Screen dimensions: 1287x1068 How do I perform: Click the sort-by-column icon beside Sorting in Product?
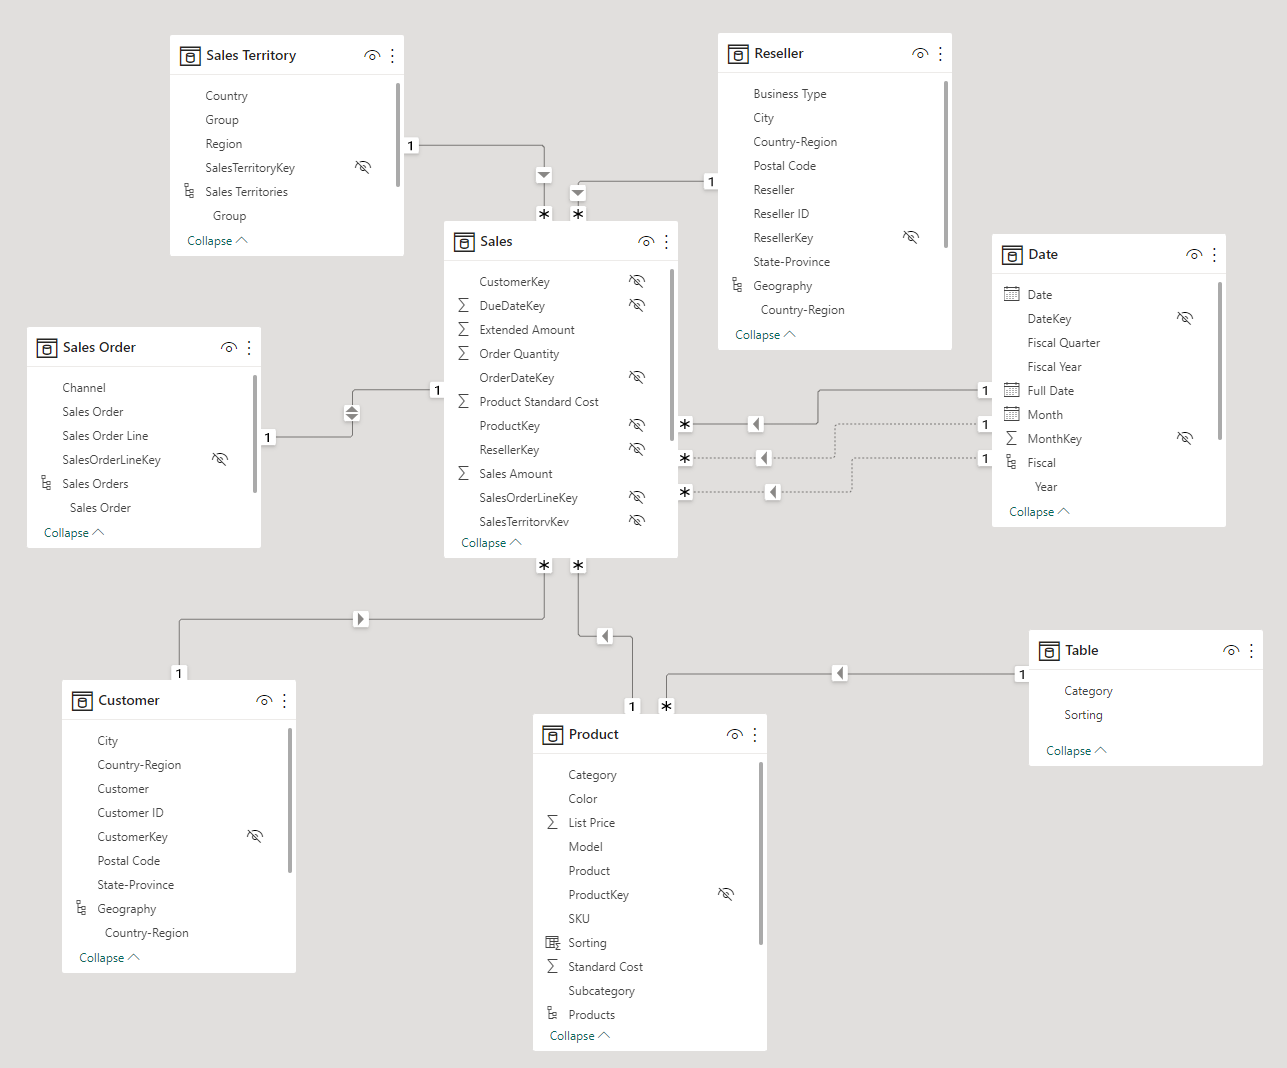click(553, 942)
